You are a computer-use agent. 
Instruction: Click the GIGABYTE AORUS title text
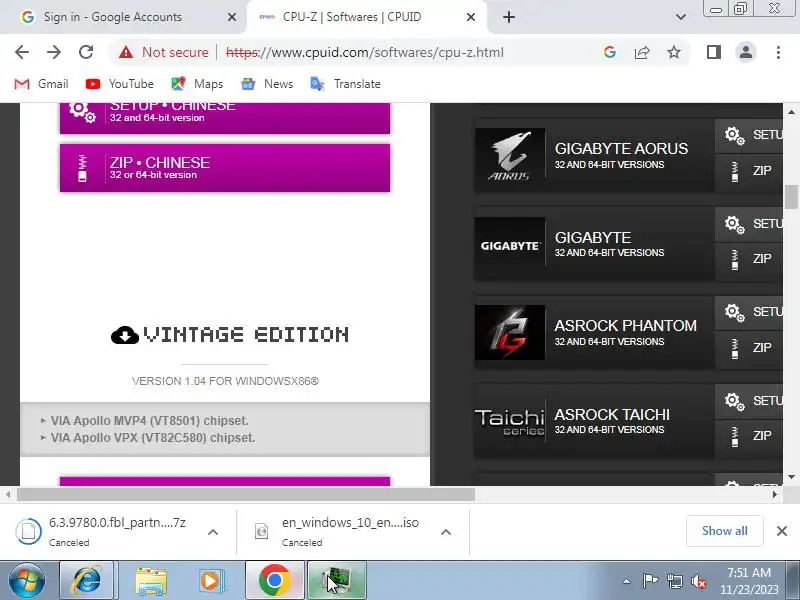tap(621, 148)
